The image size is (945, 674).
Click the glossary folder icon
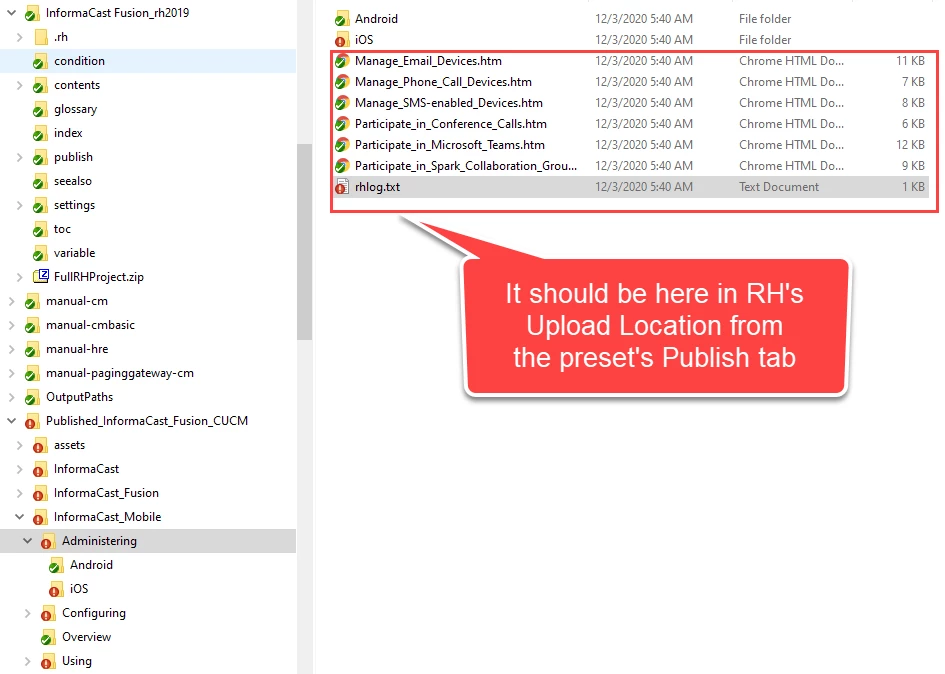(40, 110)
